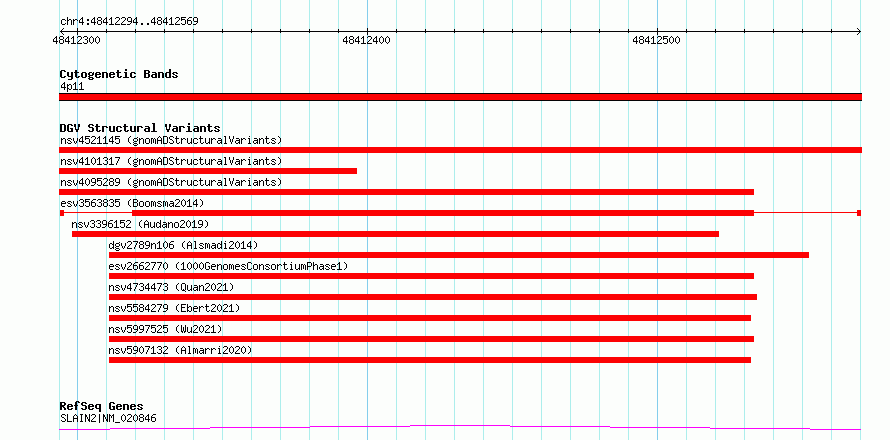Viewport: 890px width, 440px height.
Task: Open variant label nsv3396152 (Audano2019)
Action: point(140,224)
